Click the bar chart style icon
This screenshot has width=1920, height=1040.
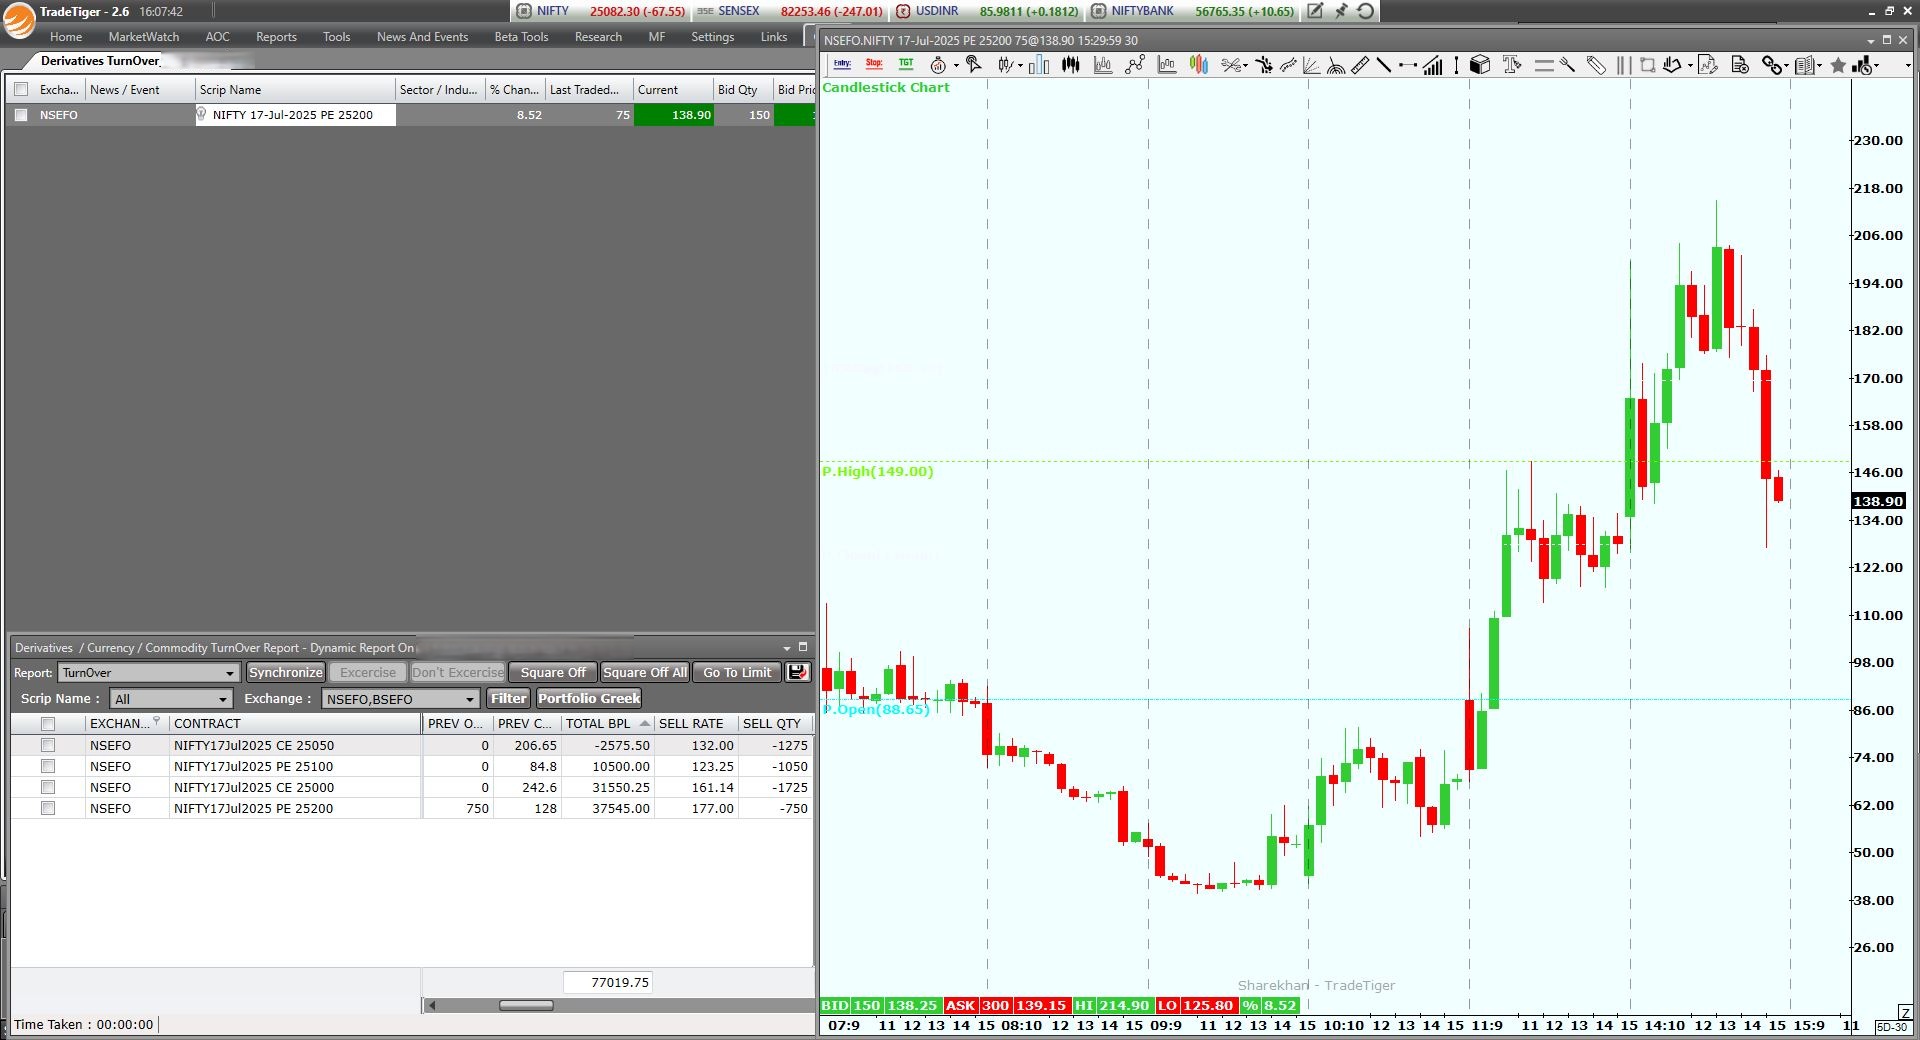click(1039, 65)
